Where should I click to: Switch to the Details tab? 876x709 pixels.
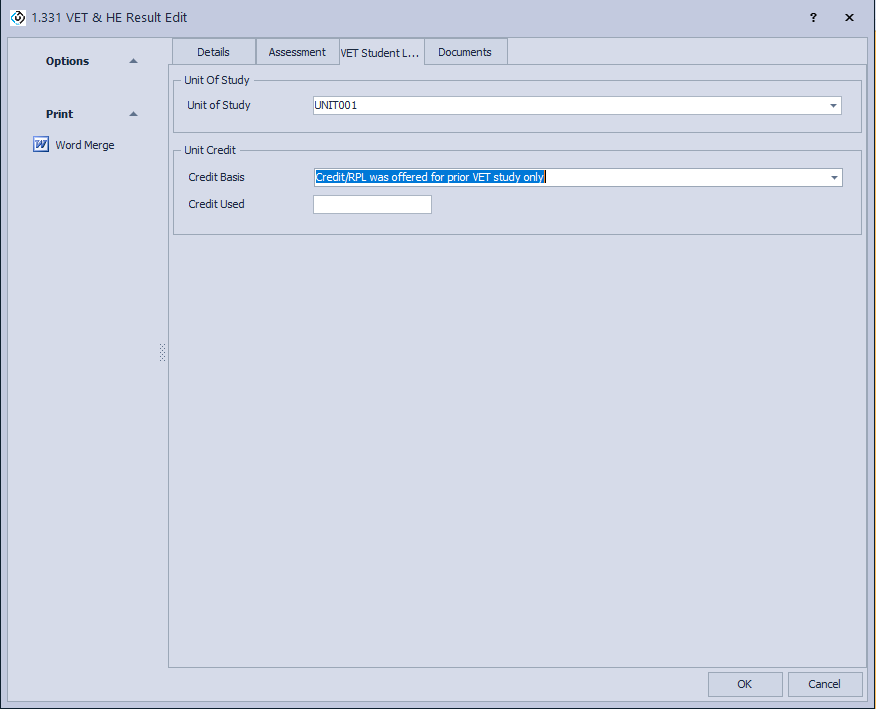[x=213, y=52]
